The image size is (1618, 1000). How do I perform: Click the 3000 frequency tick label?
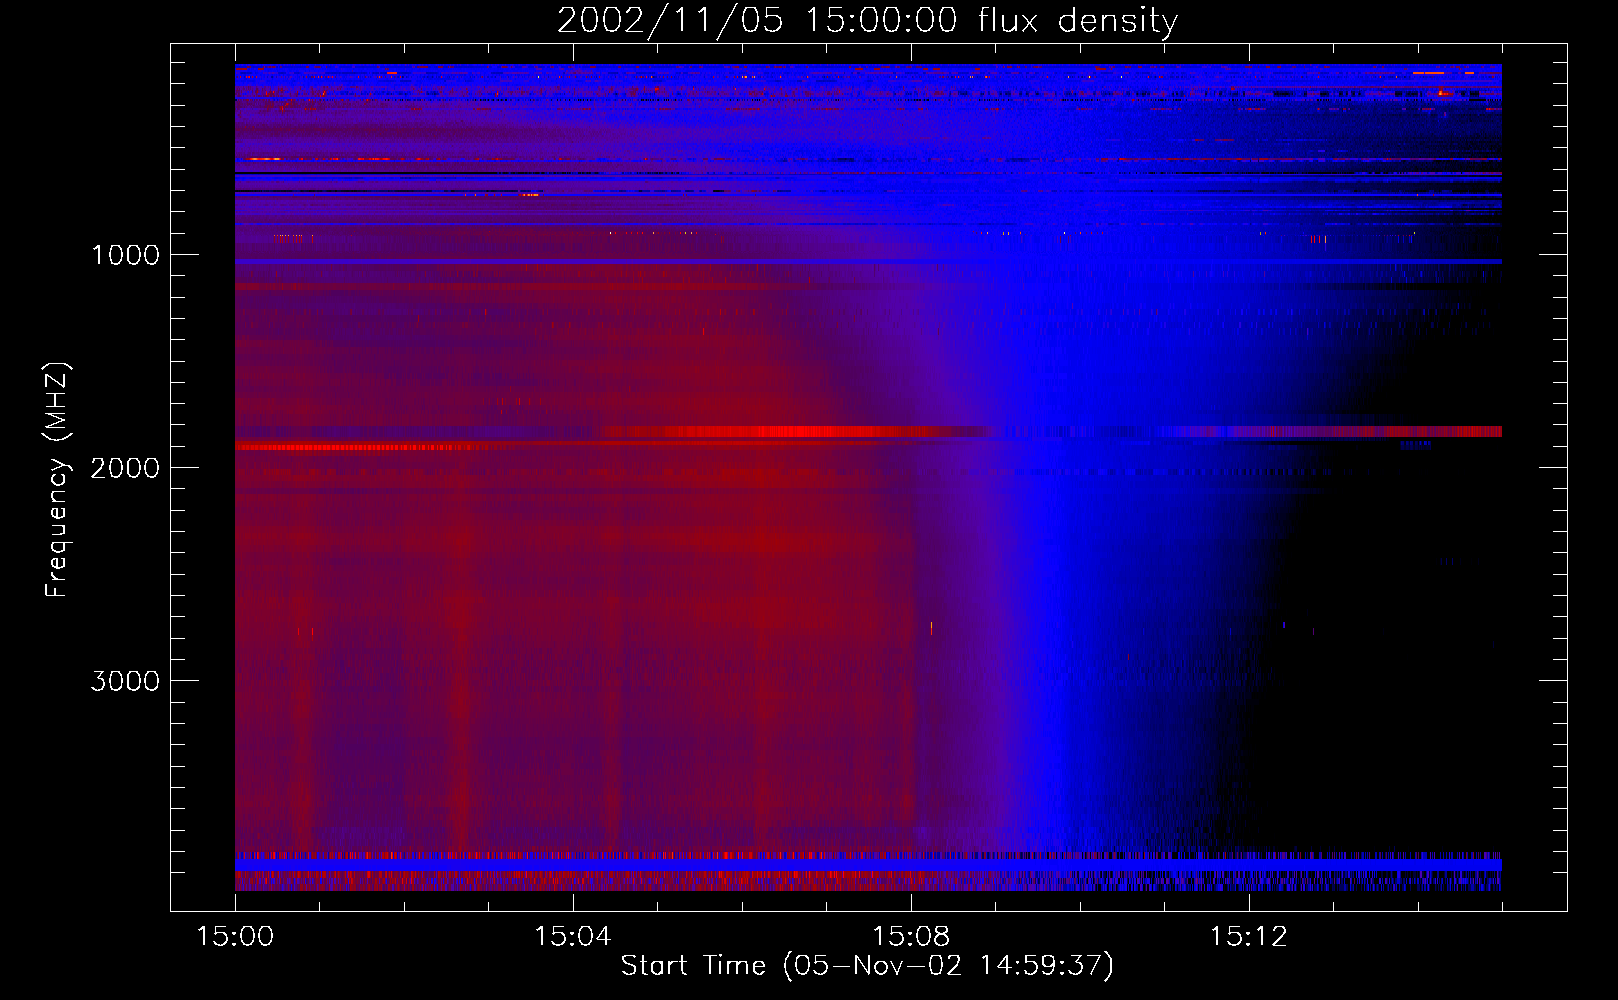(125, 680)
